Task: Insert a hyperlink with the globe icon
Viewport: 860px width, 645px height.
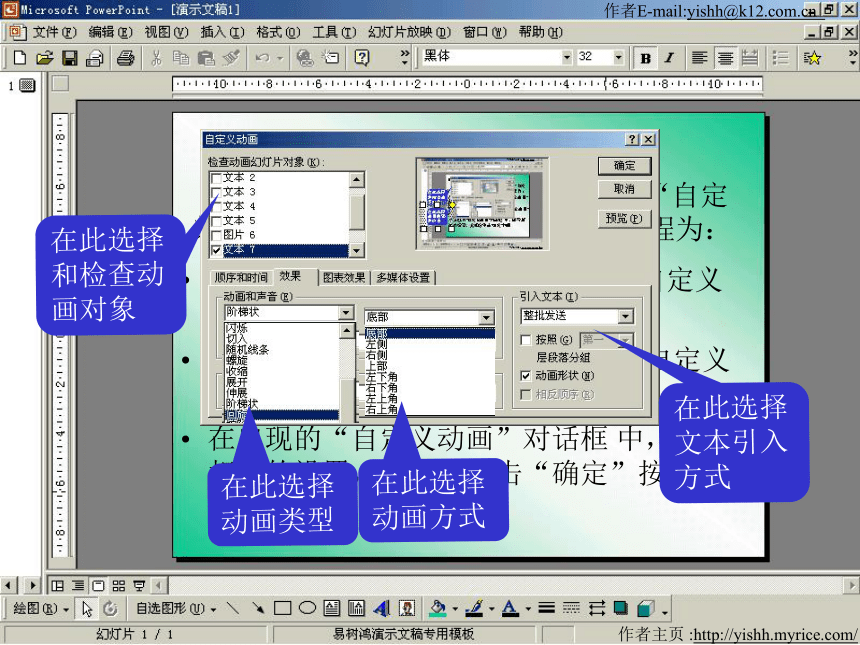Action: tap(304, 58)
